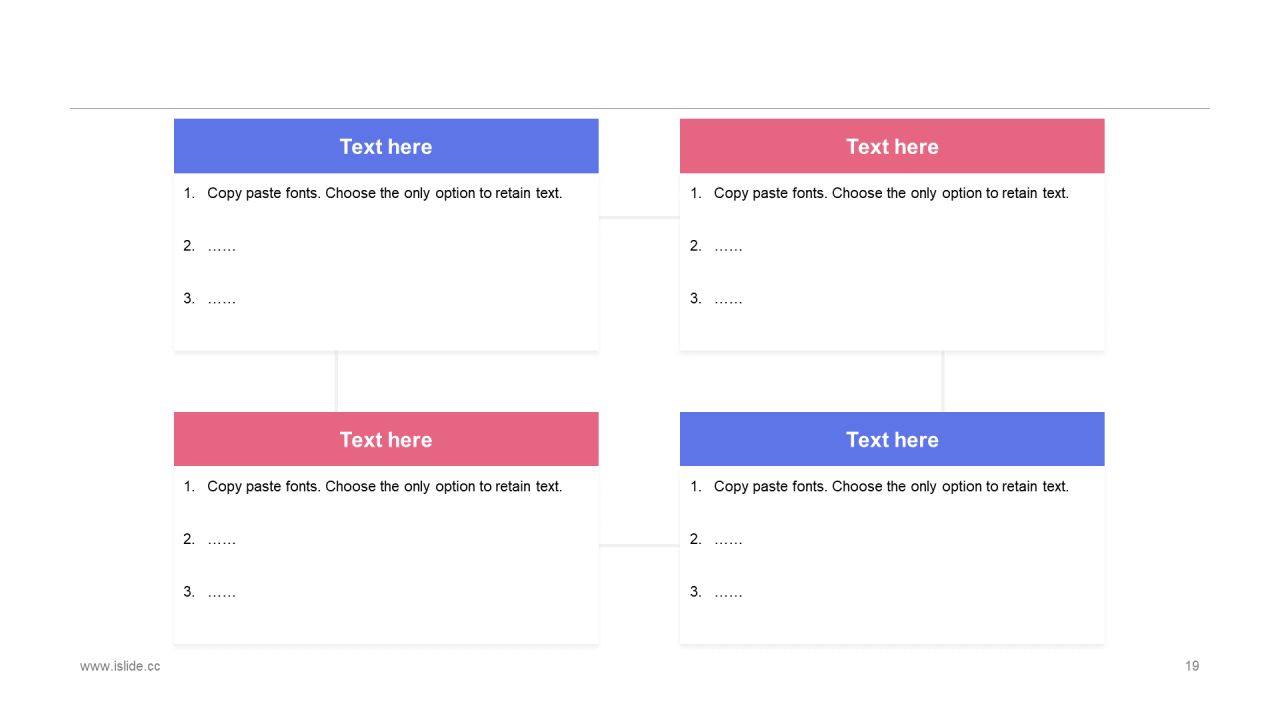Click item 1 text in bottom-right box
Screen dimensions: 1280x720
(x=891, y=487)
